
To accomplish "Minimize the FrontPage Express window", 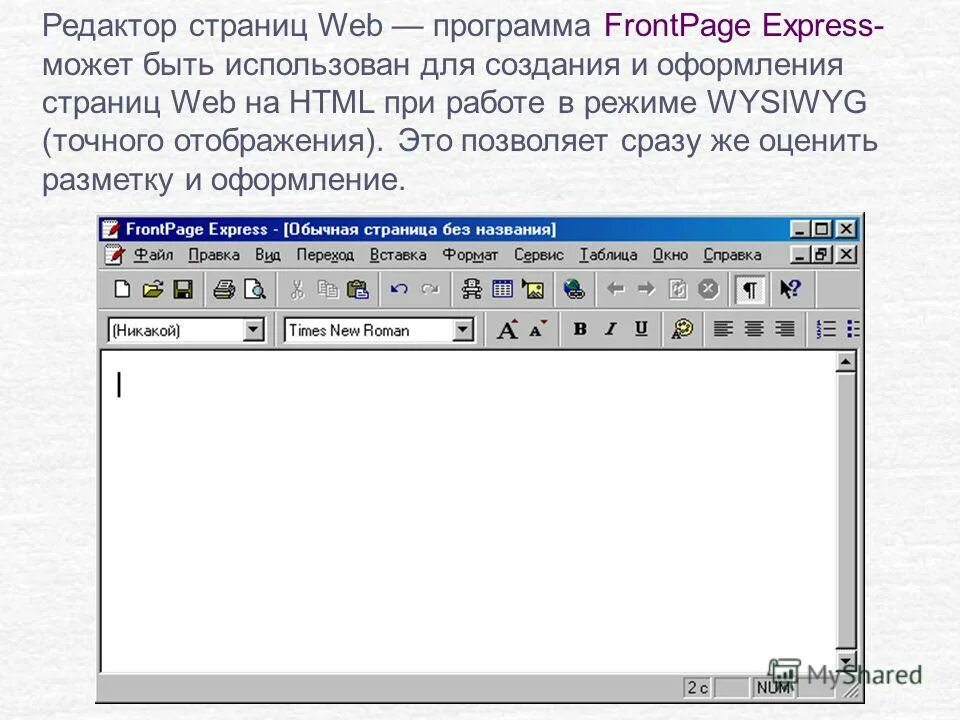I will [x=799, y=229].
